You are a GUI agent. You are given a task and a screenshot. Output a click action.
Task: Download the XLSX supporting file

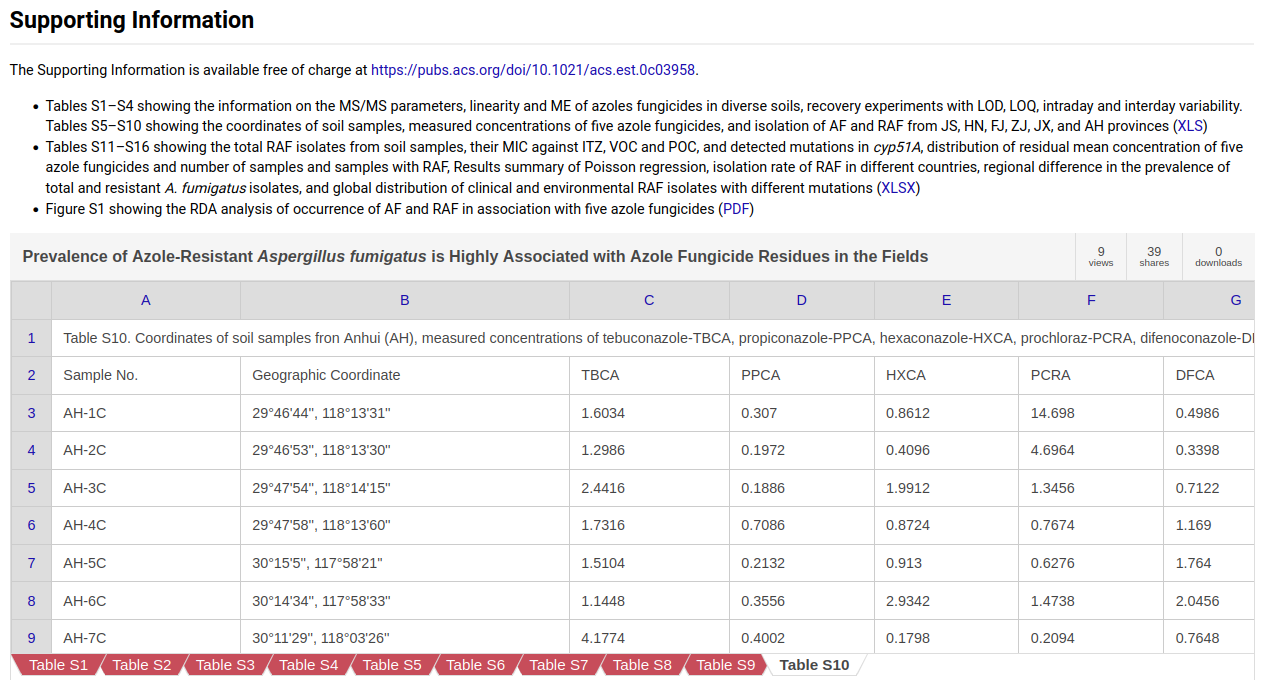[x=899, y=188]
